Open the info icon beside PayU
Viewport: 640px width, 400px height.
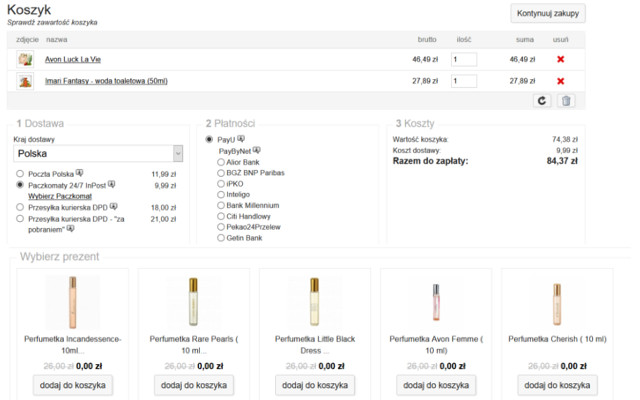coord(241,139)
